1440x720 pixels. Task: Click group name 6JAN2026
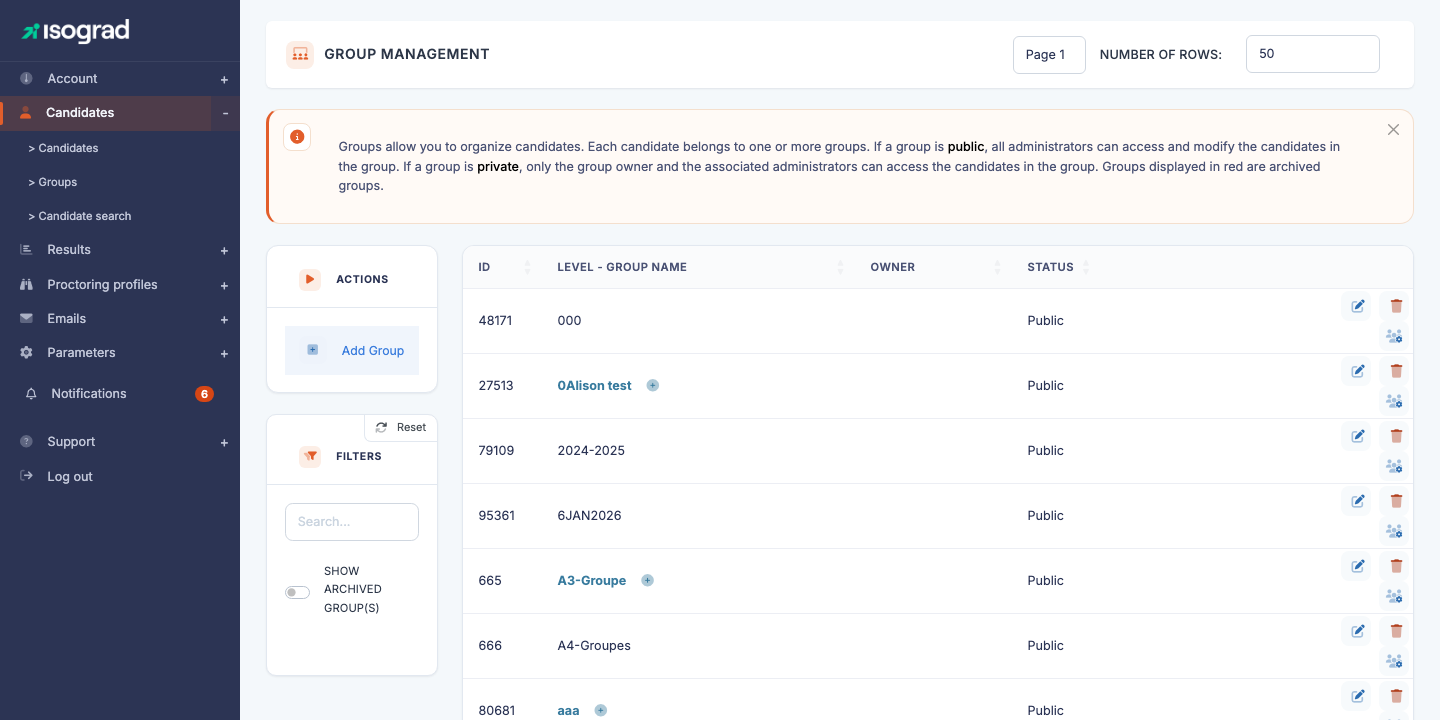point(589,516)
